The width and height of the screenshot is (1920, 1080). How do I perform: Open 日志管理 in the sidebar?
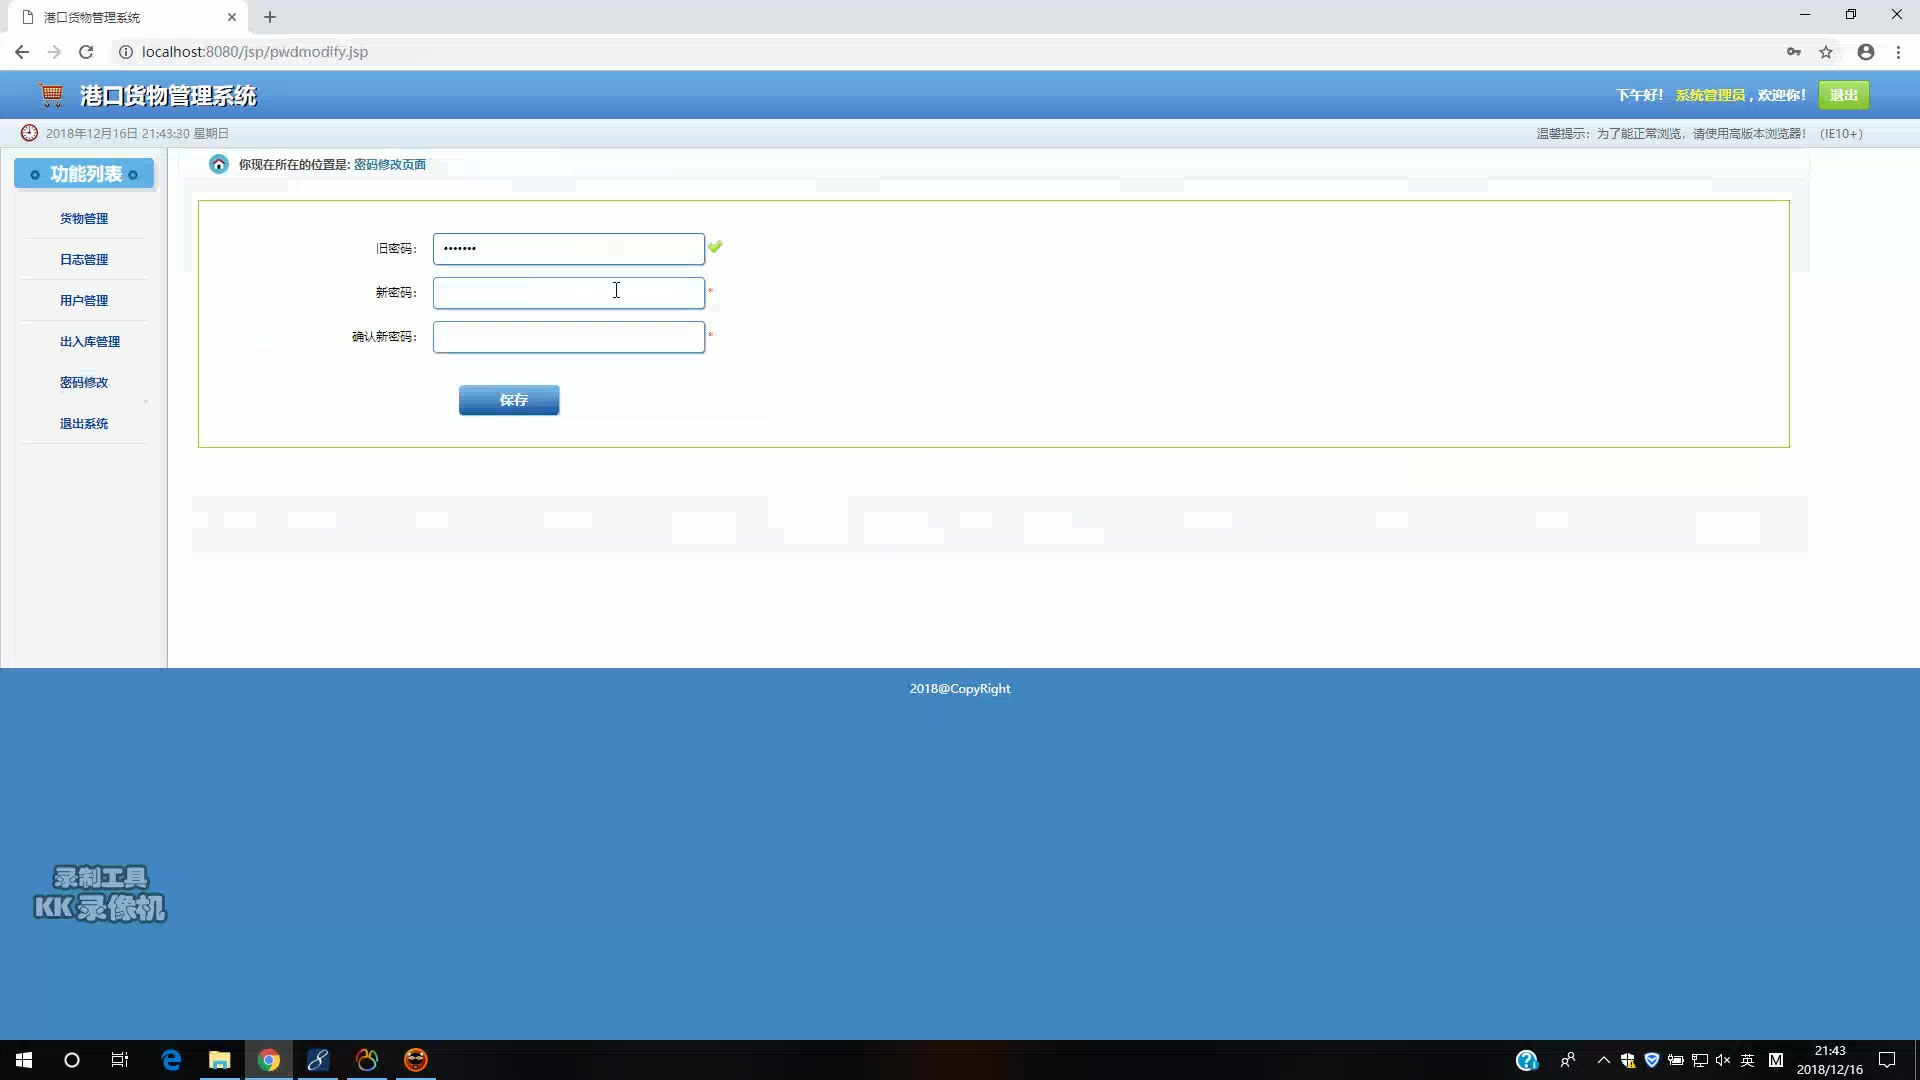click(x=84, y=260)
